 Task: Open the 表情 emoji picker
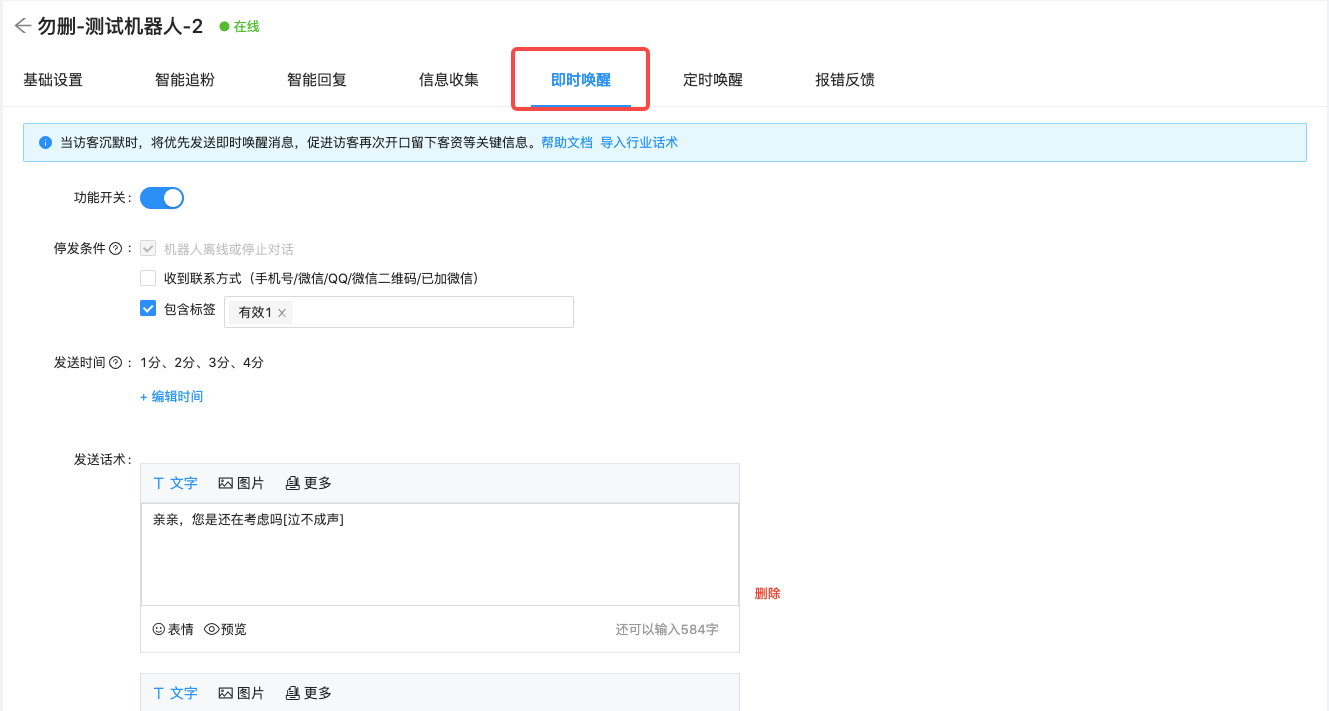click(x=172, y=629)
